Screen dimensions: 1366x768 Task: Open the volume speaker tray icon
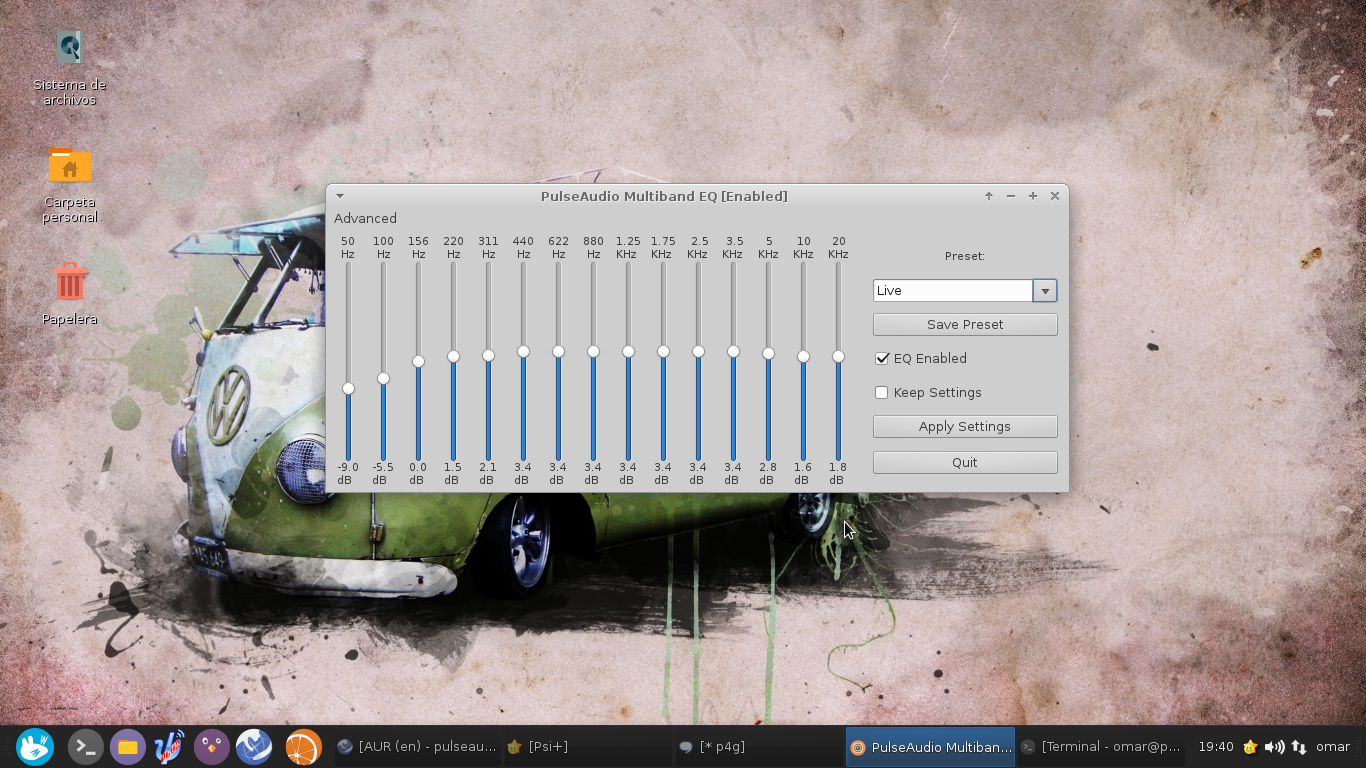(x=1274, y=747)
